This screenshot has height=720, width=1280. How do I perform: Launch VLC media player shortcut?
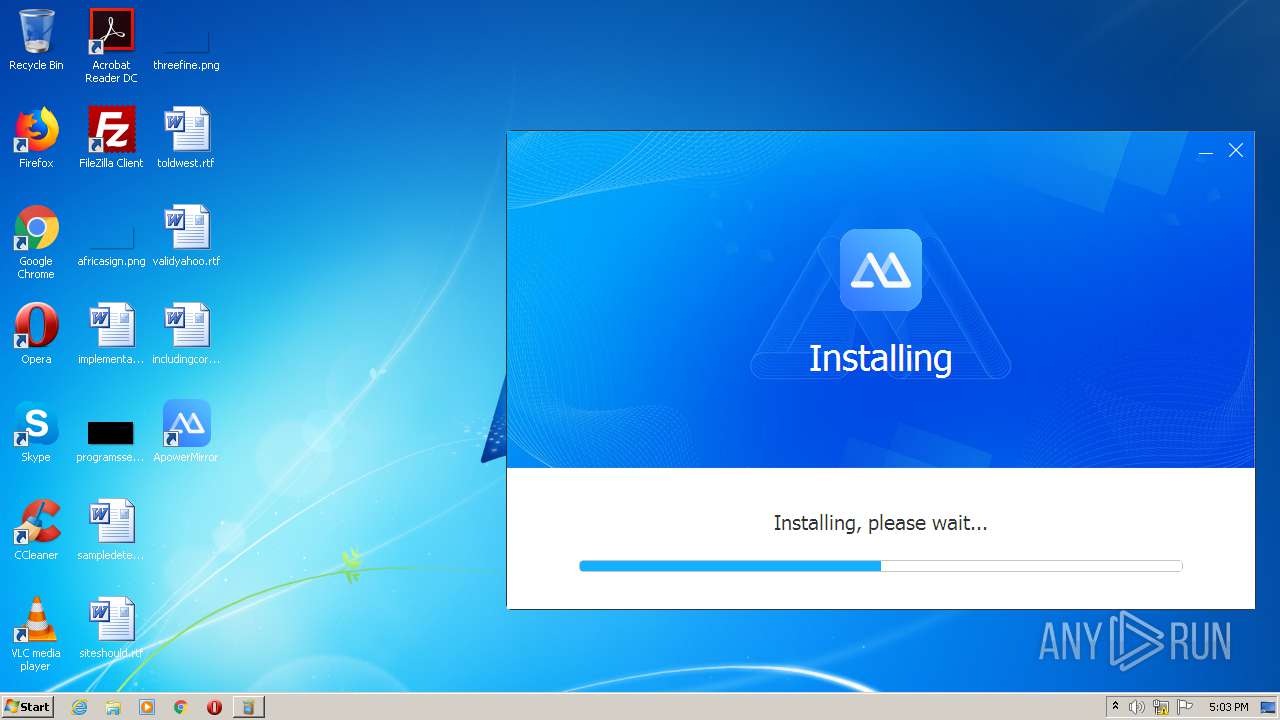(x=36, y=634)
